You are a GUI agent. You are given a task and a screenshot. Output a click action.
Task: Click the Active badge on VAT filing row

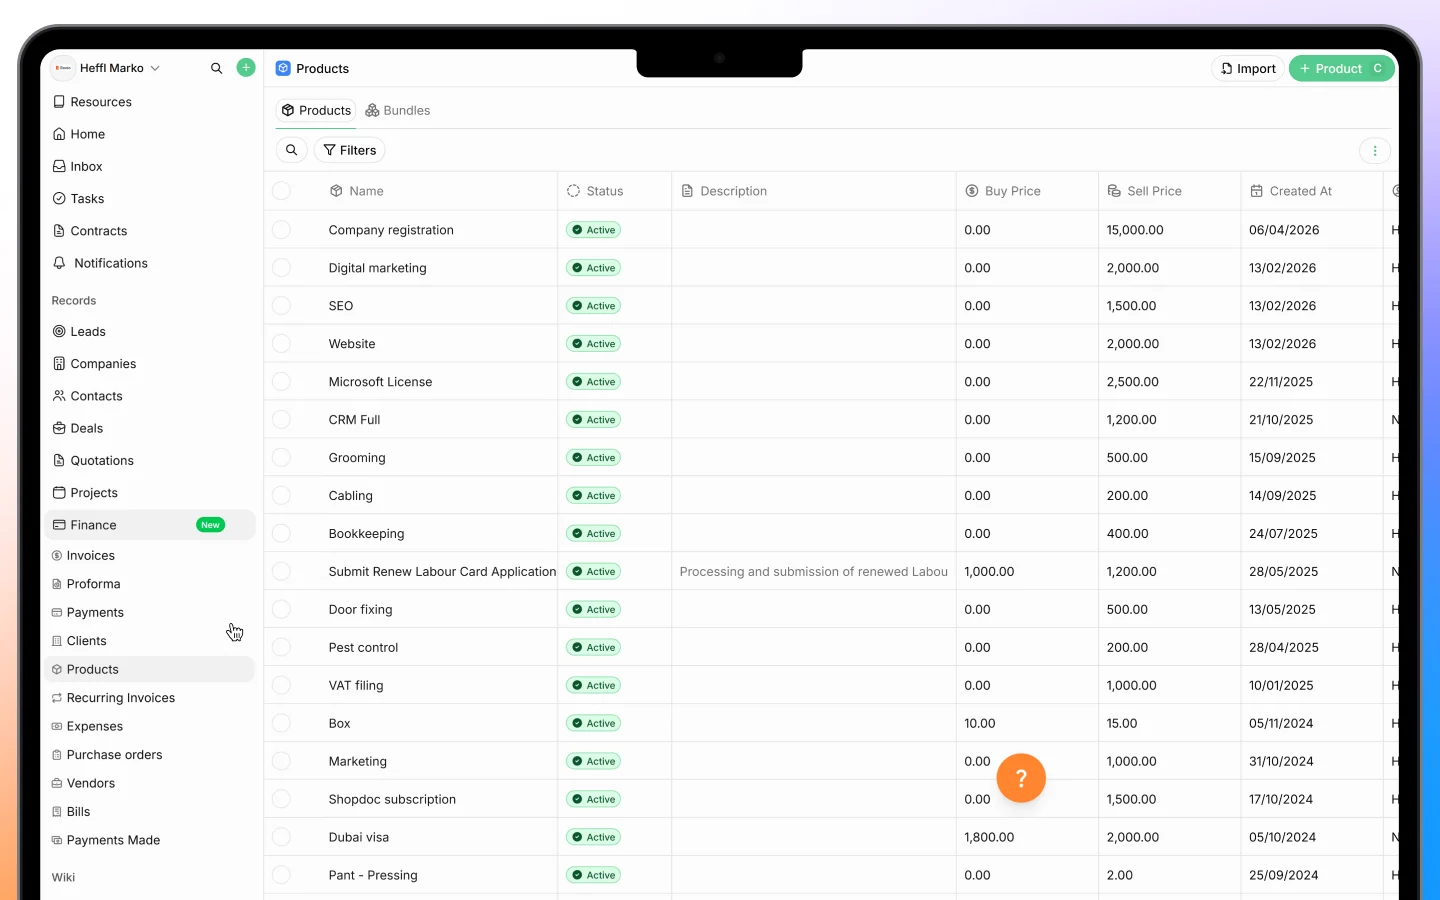pos(594,686)
